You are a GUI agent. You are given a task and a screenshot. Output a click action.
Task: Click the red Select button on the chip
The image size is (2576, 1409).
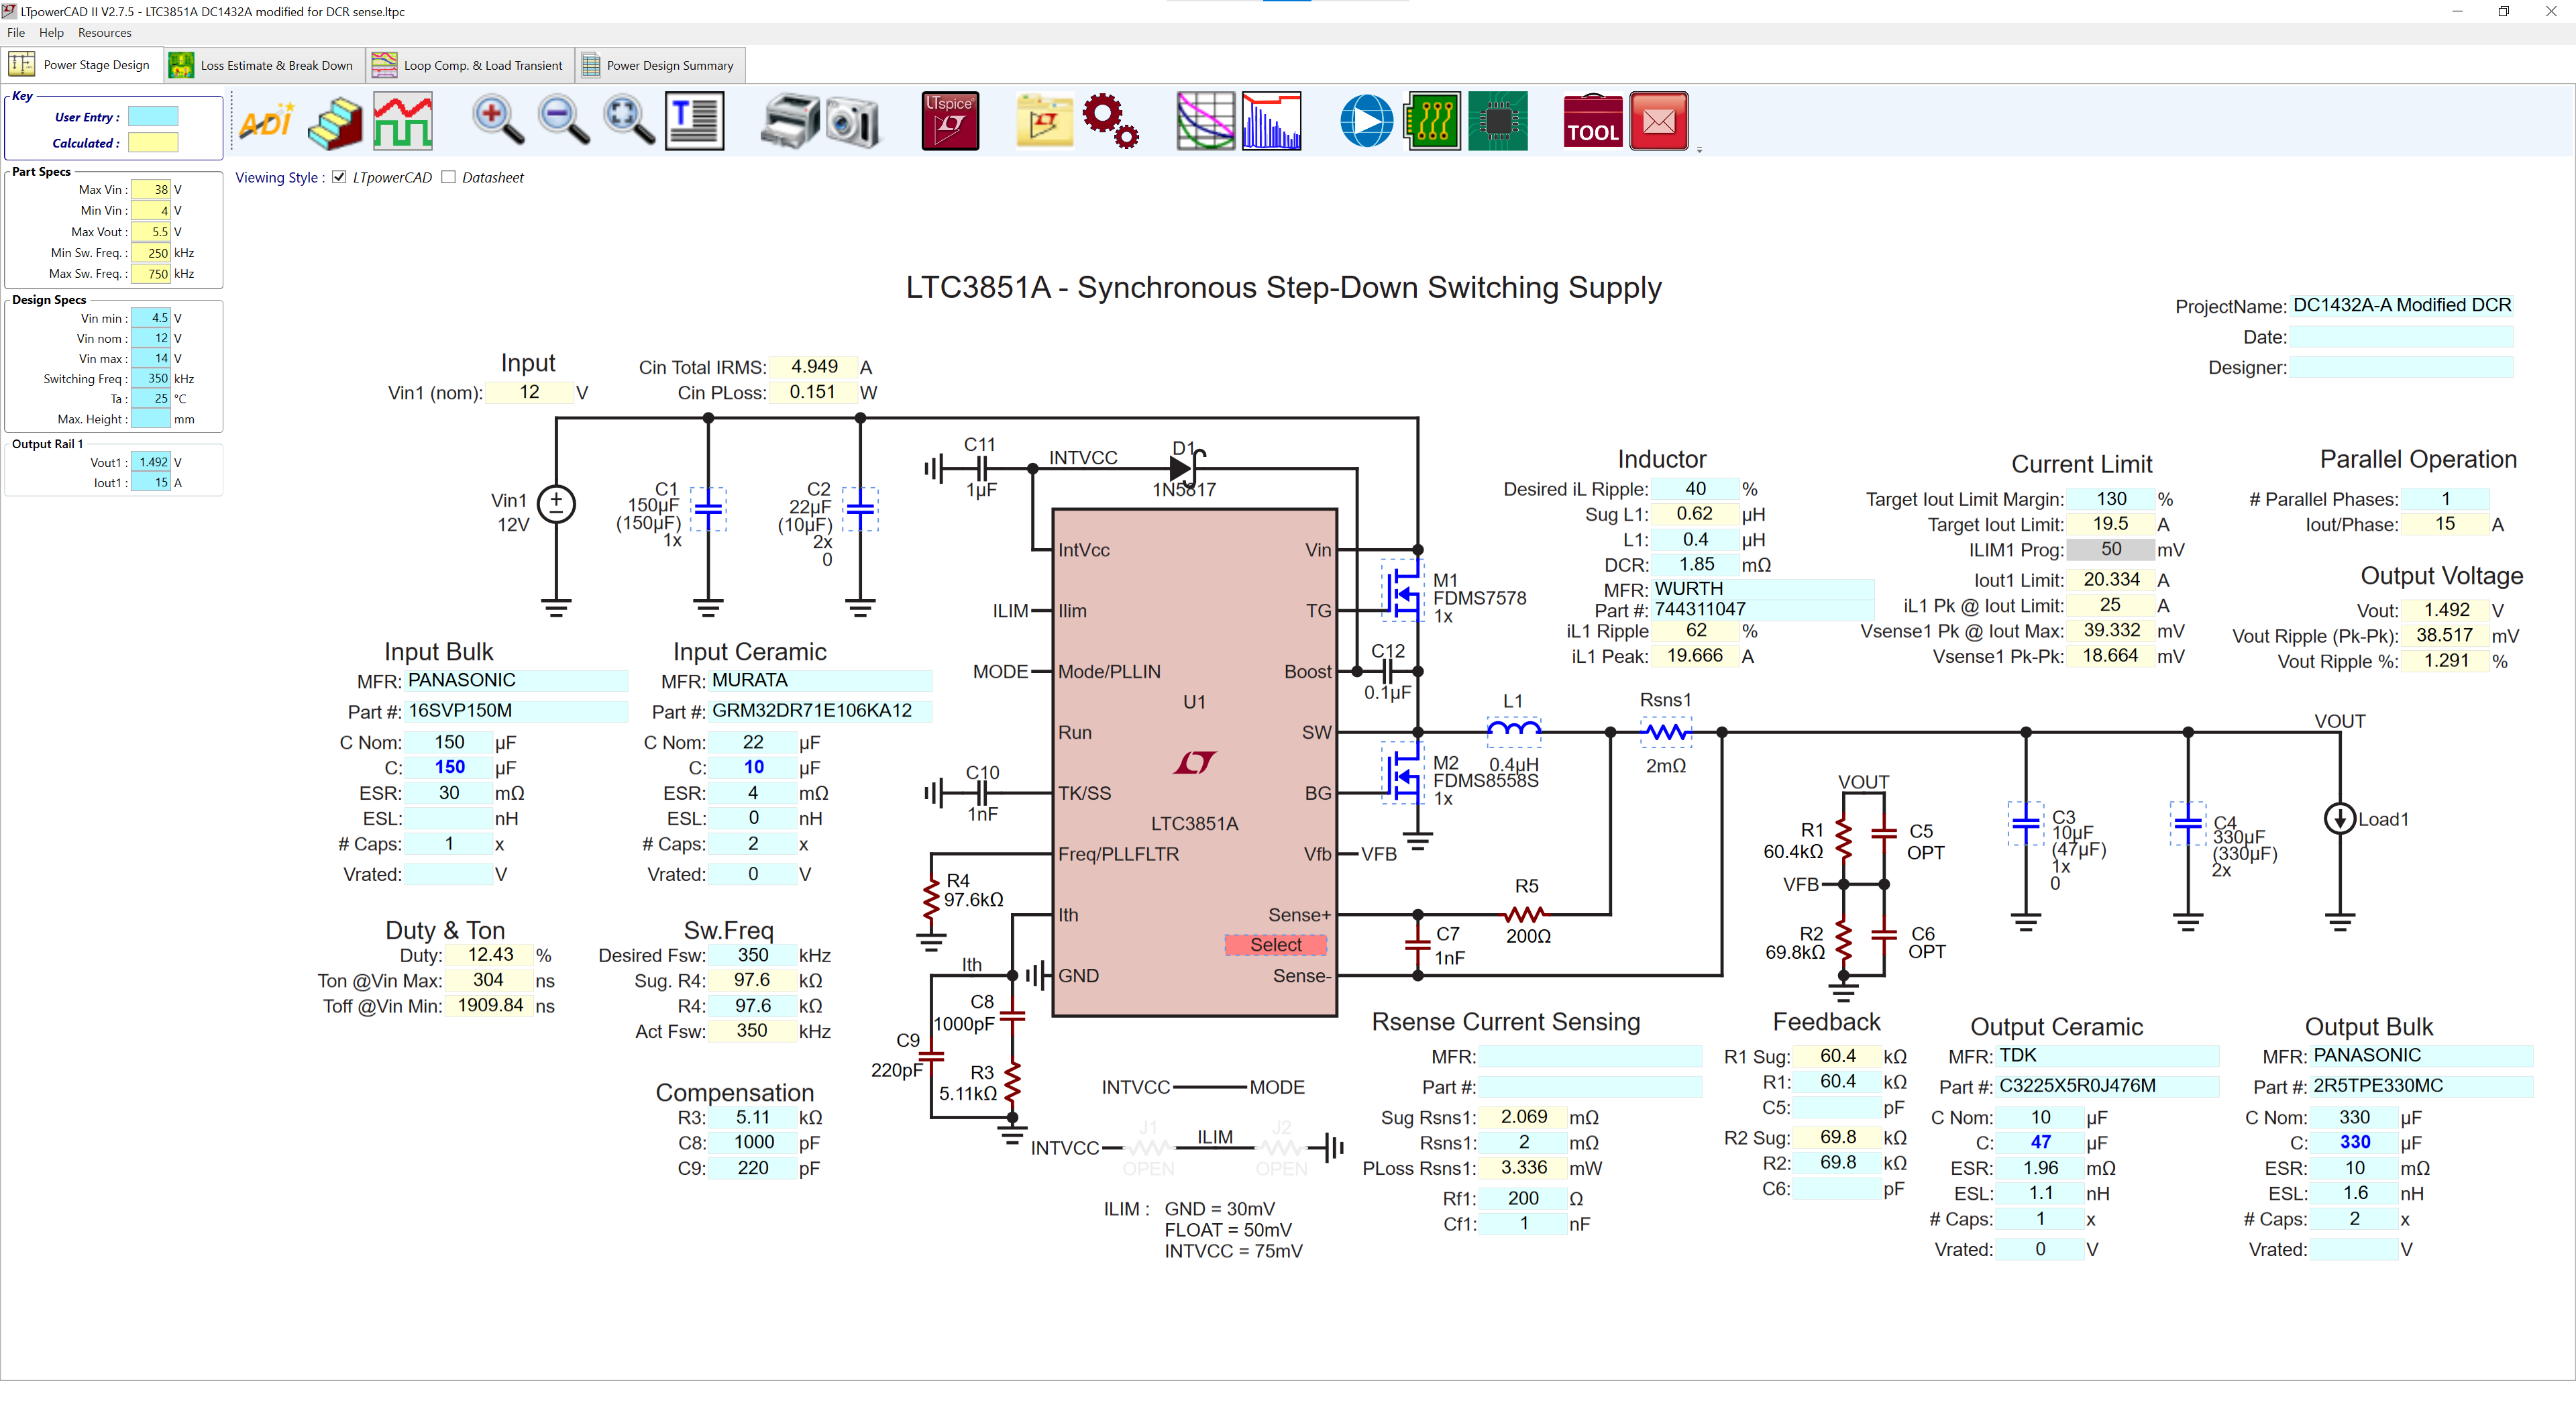[1275, 944]
